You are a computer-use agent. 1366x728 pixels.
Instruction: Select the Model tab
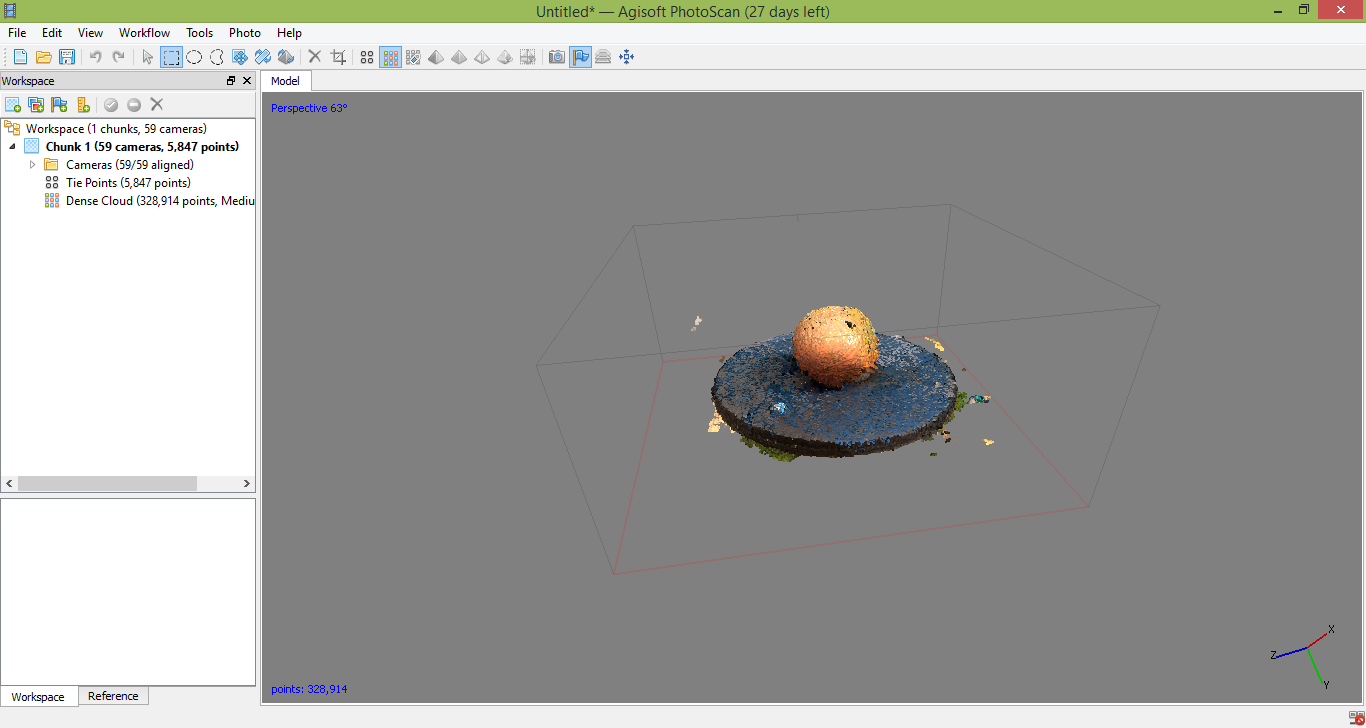coord(285,81)
